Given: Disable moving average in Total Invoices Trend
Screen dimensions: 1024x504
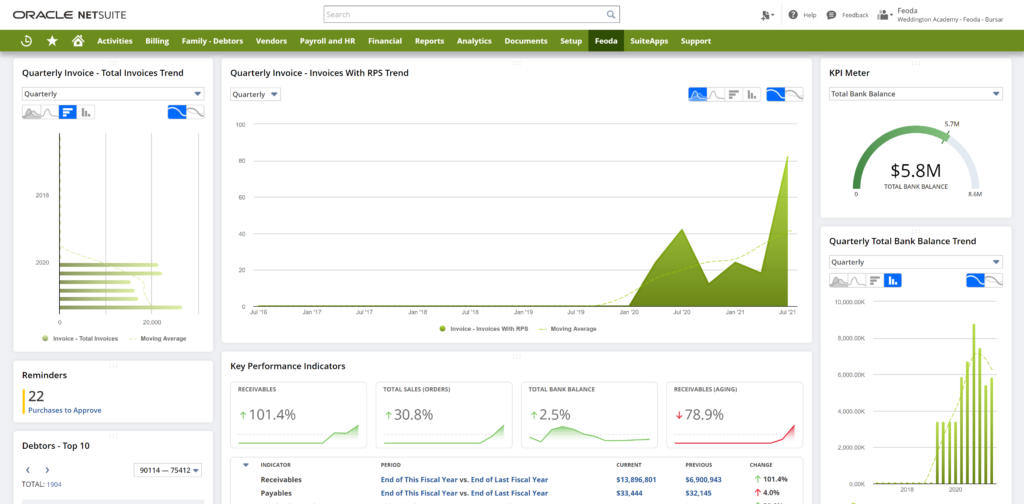Looking at the screenshot, I should pos(195,112).
